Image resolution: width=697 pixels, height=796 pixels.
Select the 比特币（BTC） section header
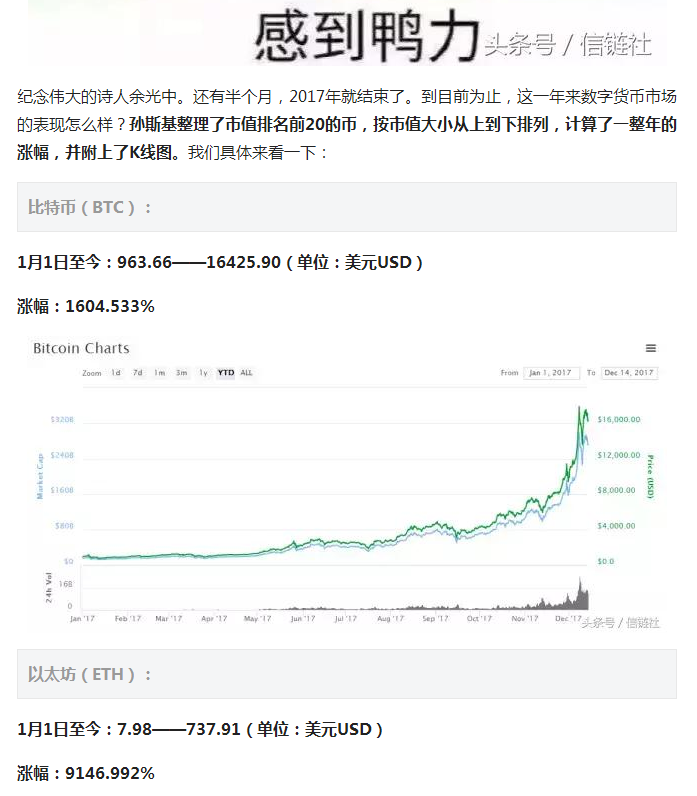click(x=347, y=207)
